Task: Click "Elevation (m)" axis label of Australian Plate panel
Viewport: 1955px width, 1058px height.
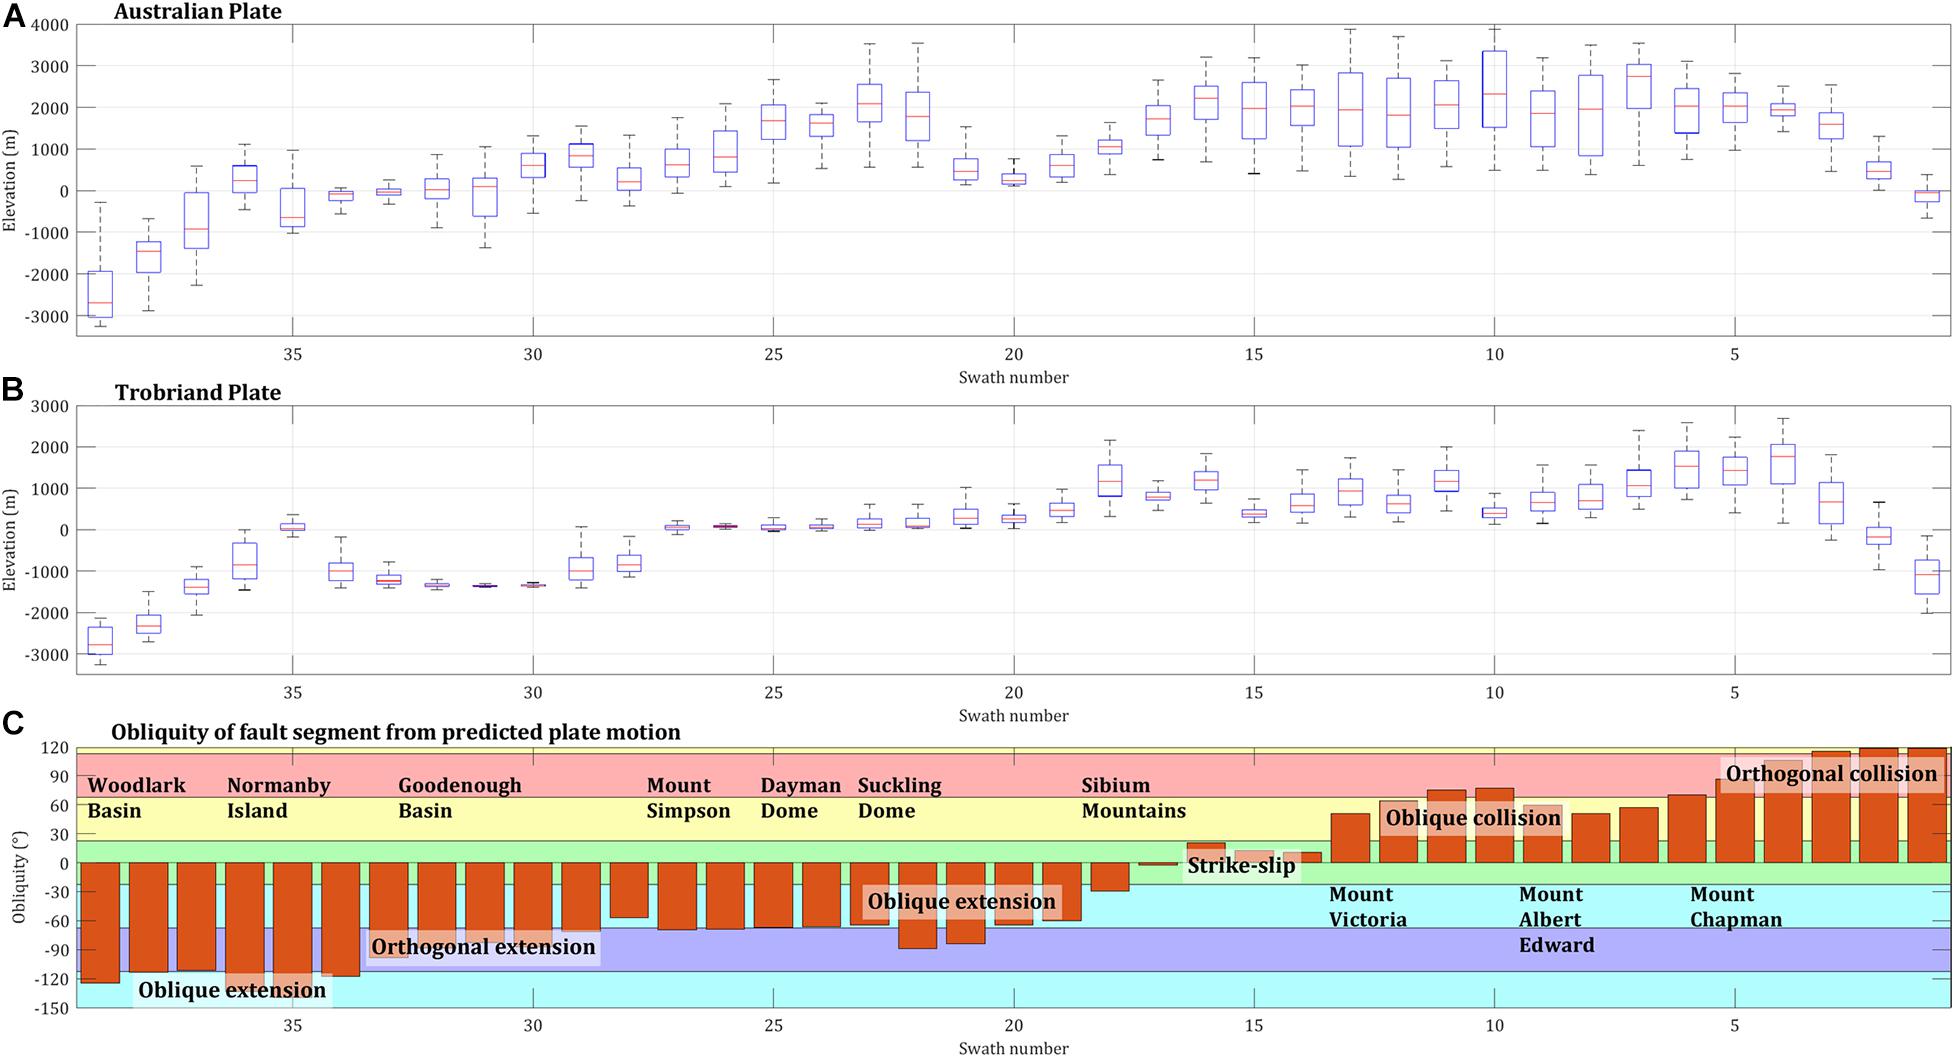Action: click(10, 181)
